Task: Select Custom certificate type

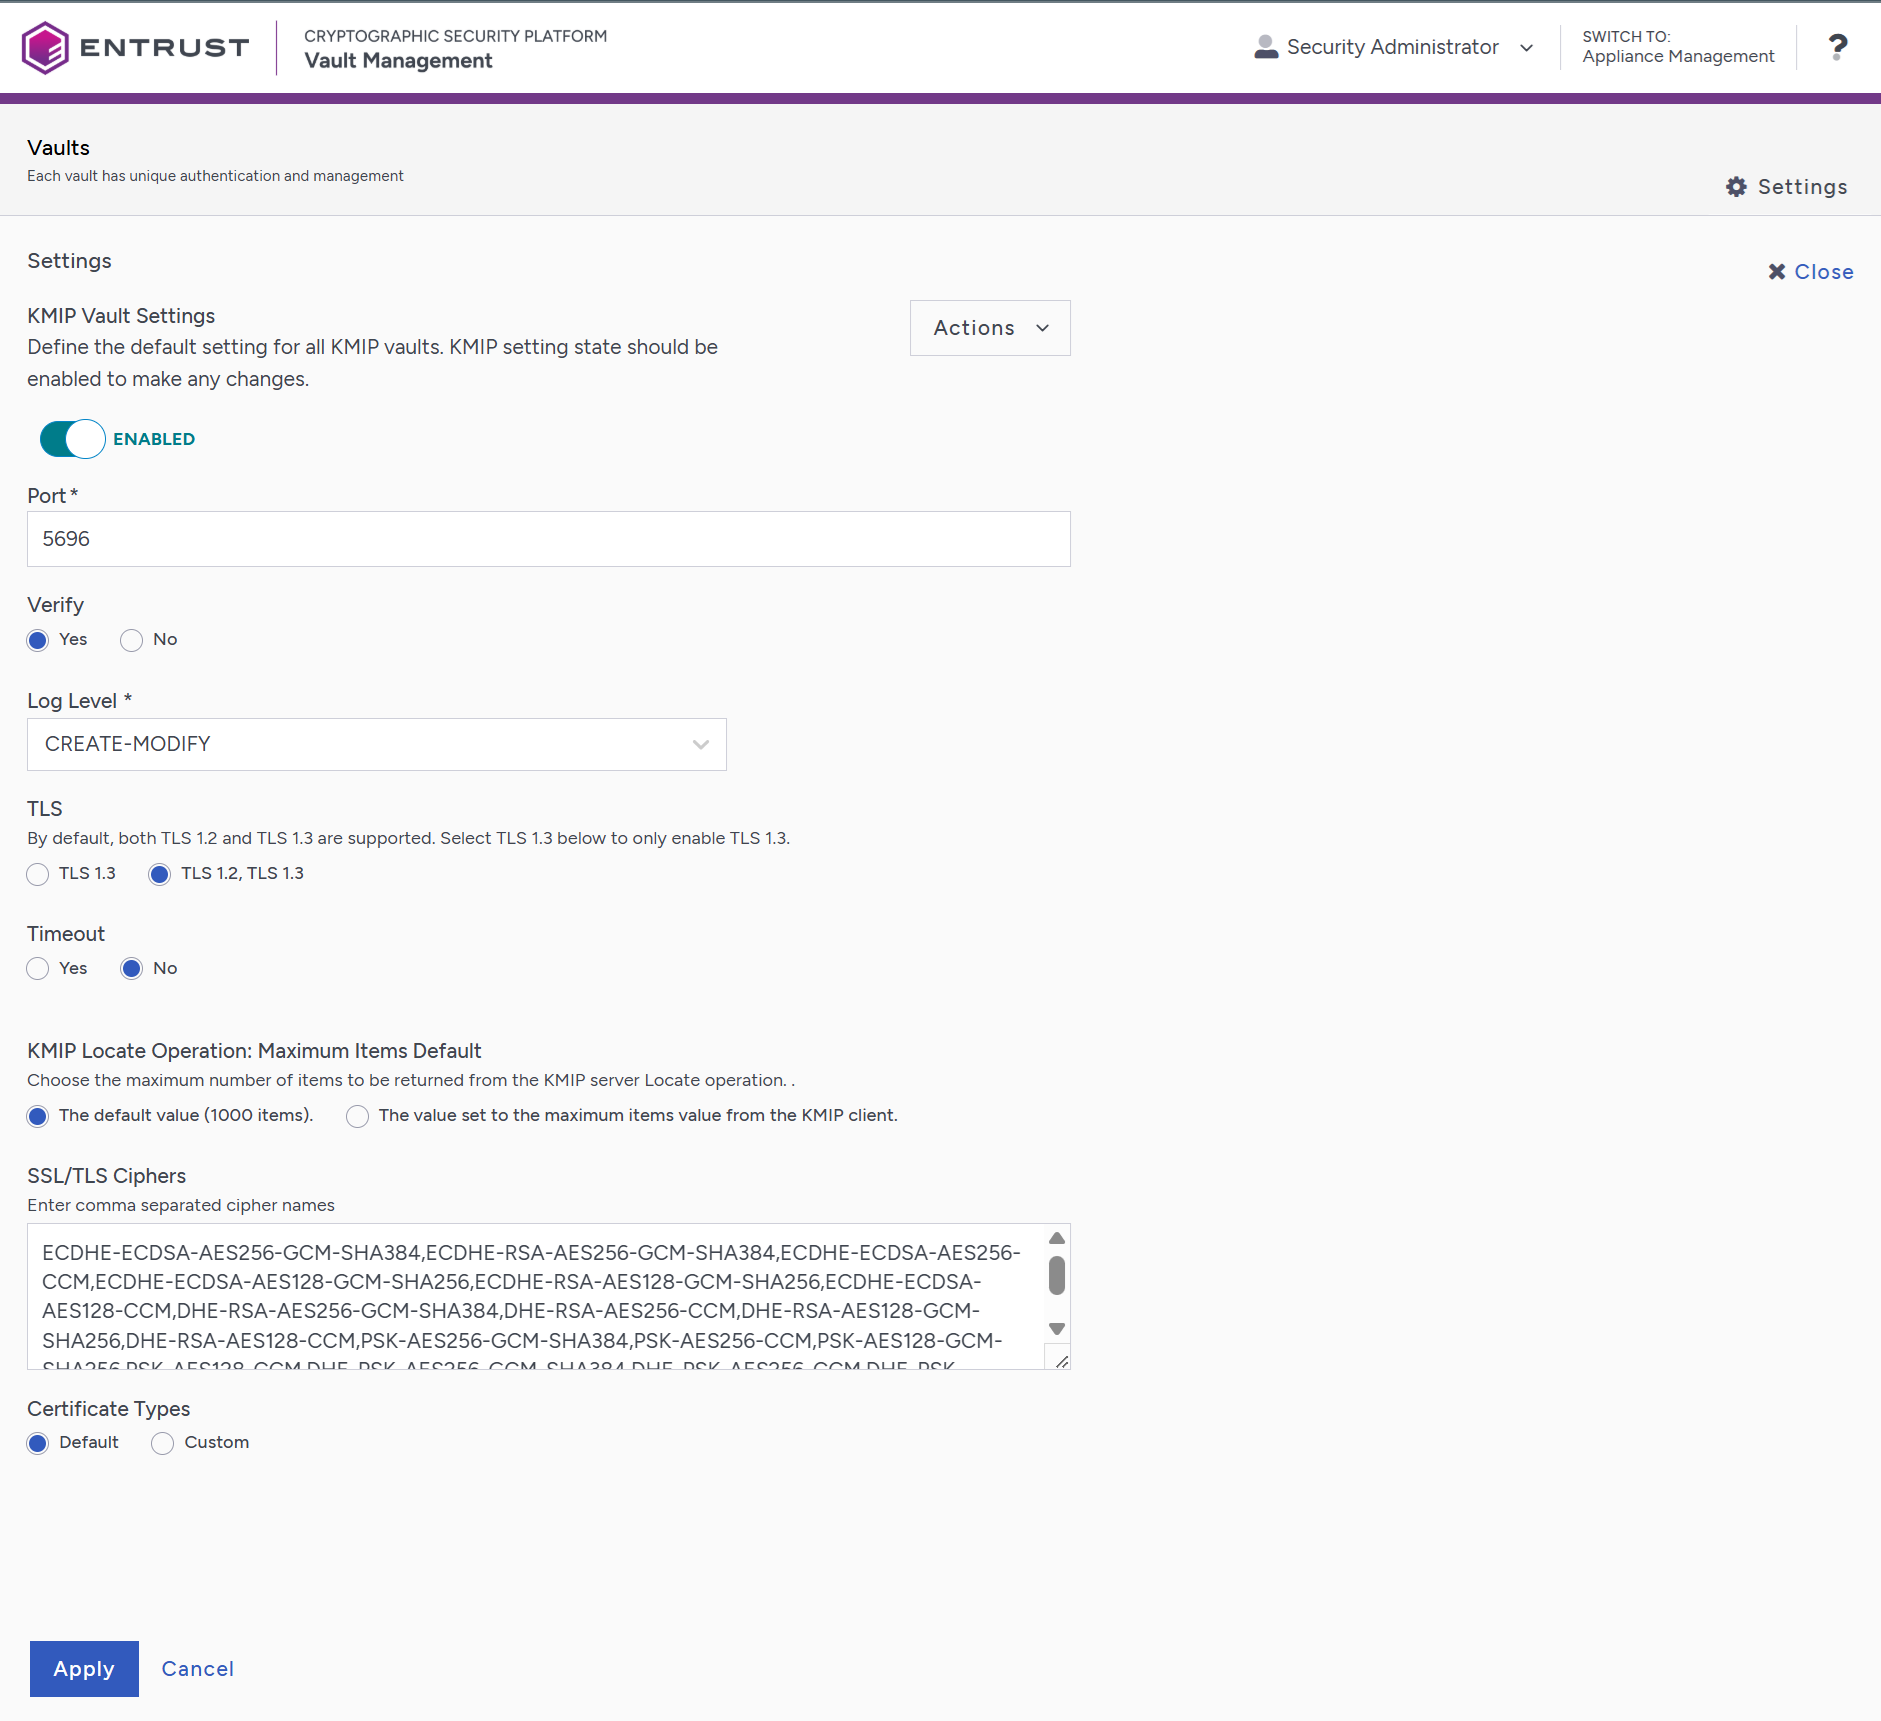Action: tap(162, 1443)
